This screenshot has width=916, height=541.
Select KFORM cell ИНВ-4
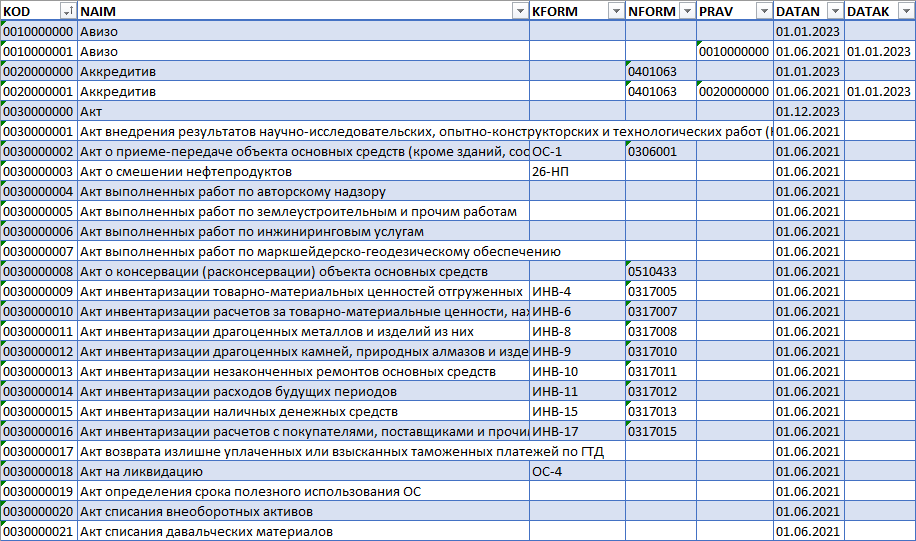pos(577,292)
